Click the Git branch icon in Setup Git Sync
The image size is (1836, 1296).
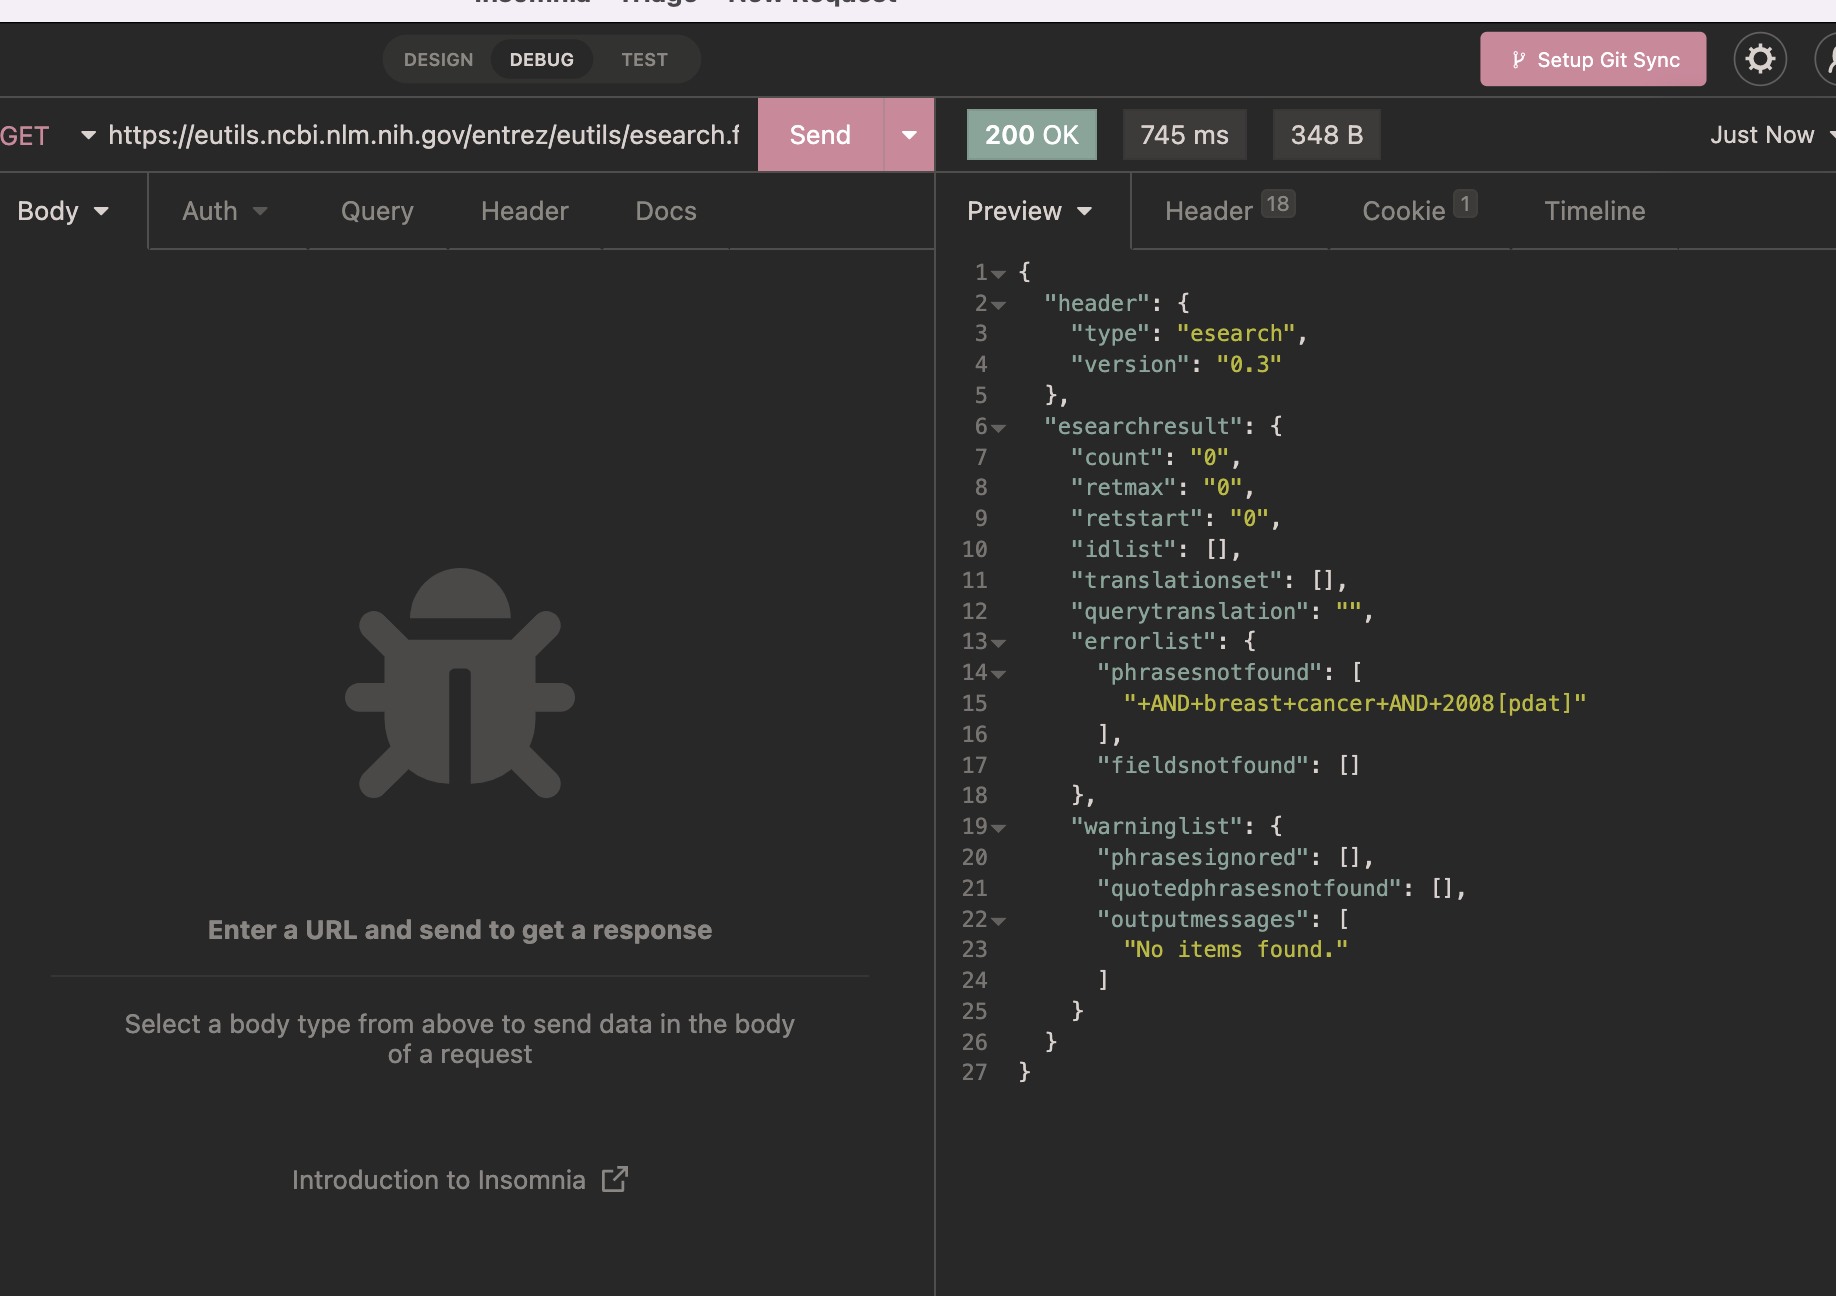[1518, 60]
